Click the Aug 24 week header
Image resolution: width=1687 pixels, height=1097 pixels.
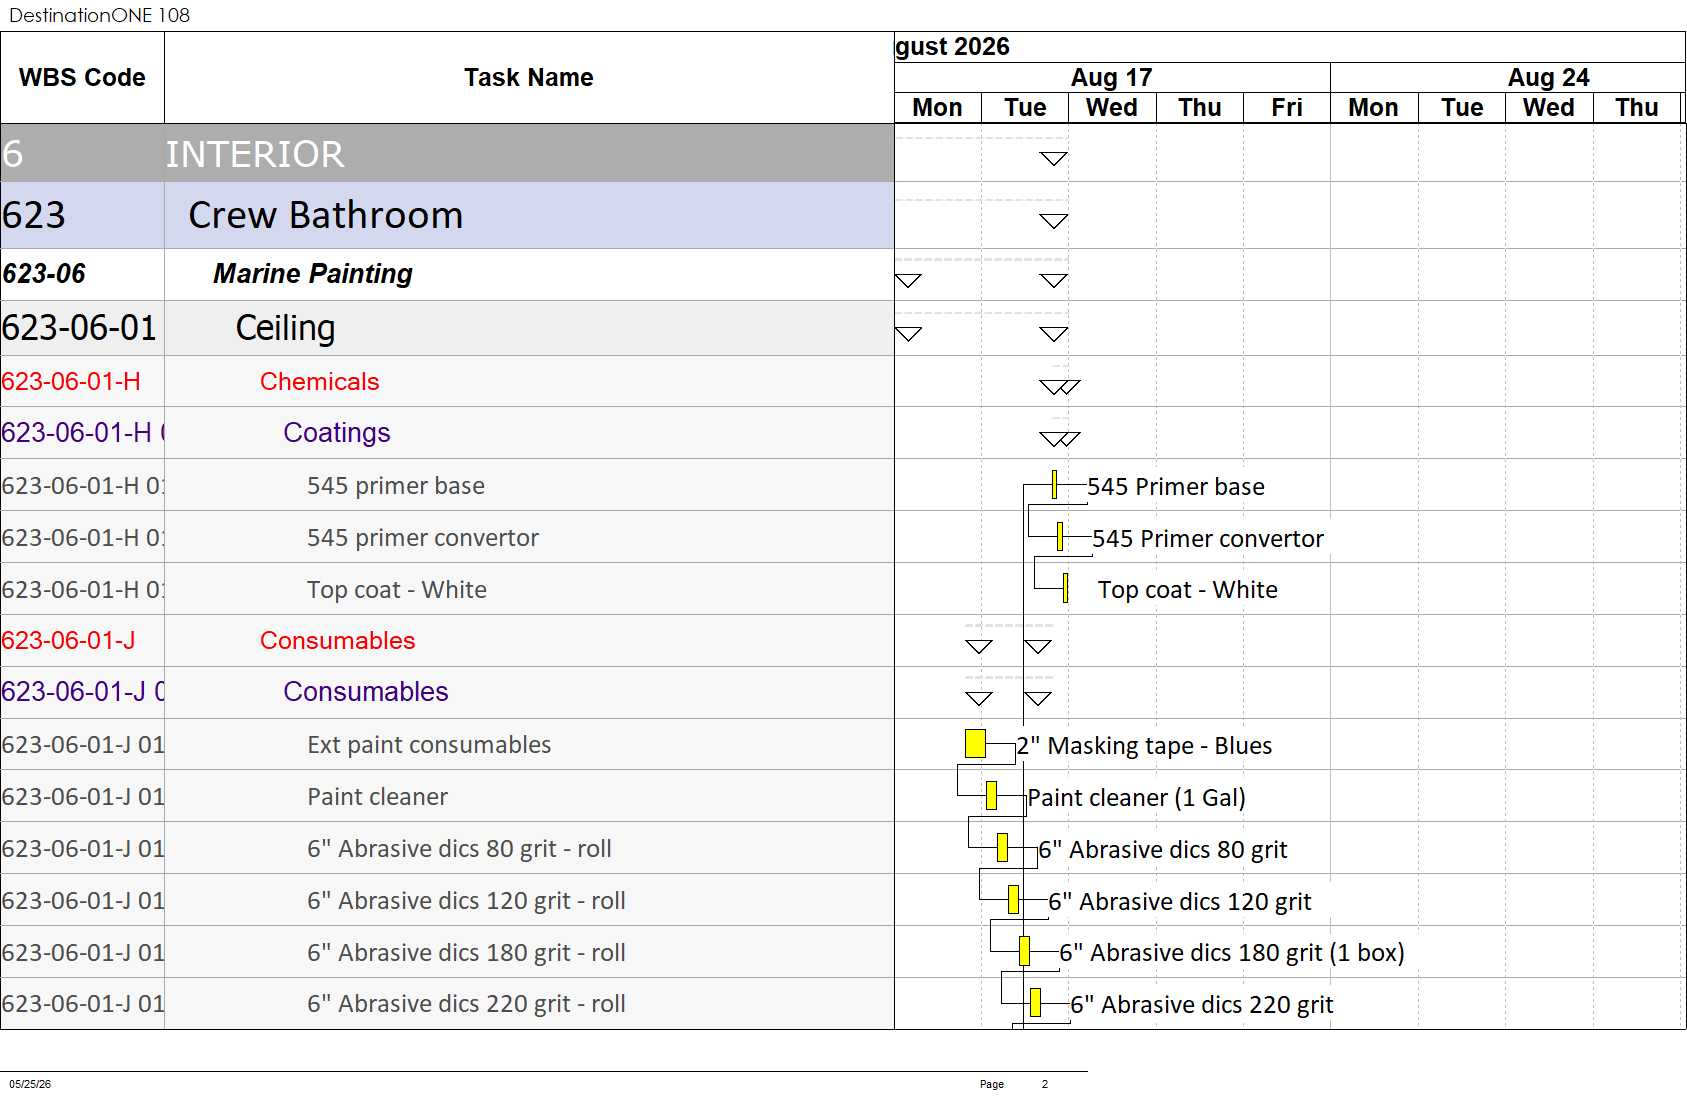pyautogui.click(x=1549, y=77)
